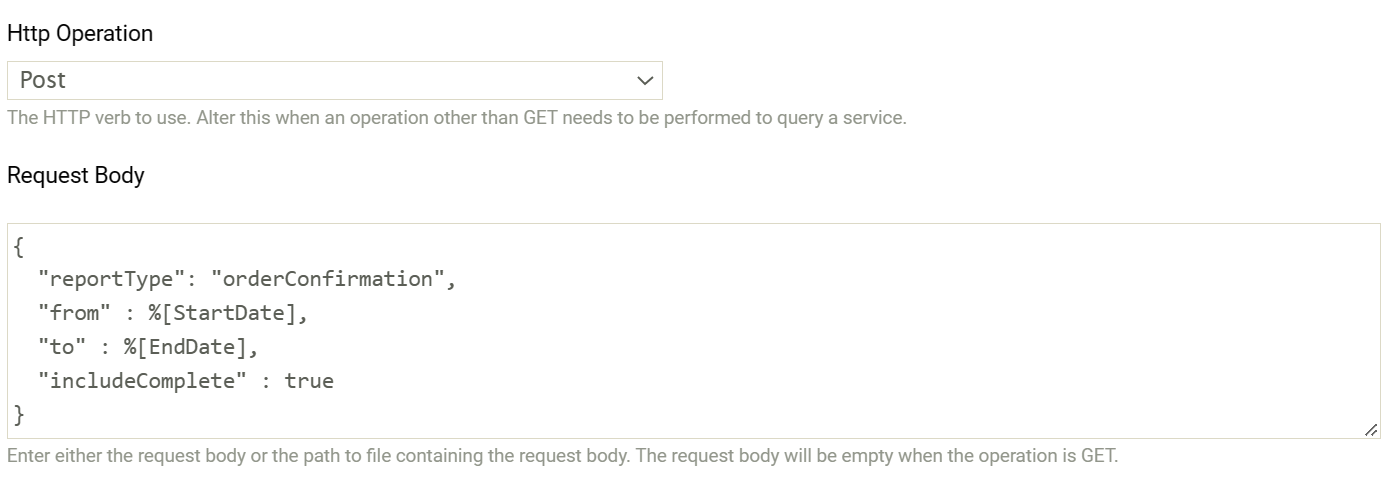Click the selected "Post" value text
Image resolution: width=1393 pixels, height=481 pixels.
click(x=43, y=80)
